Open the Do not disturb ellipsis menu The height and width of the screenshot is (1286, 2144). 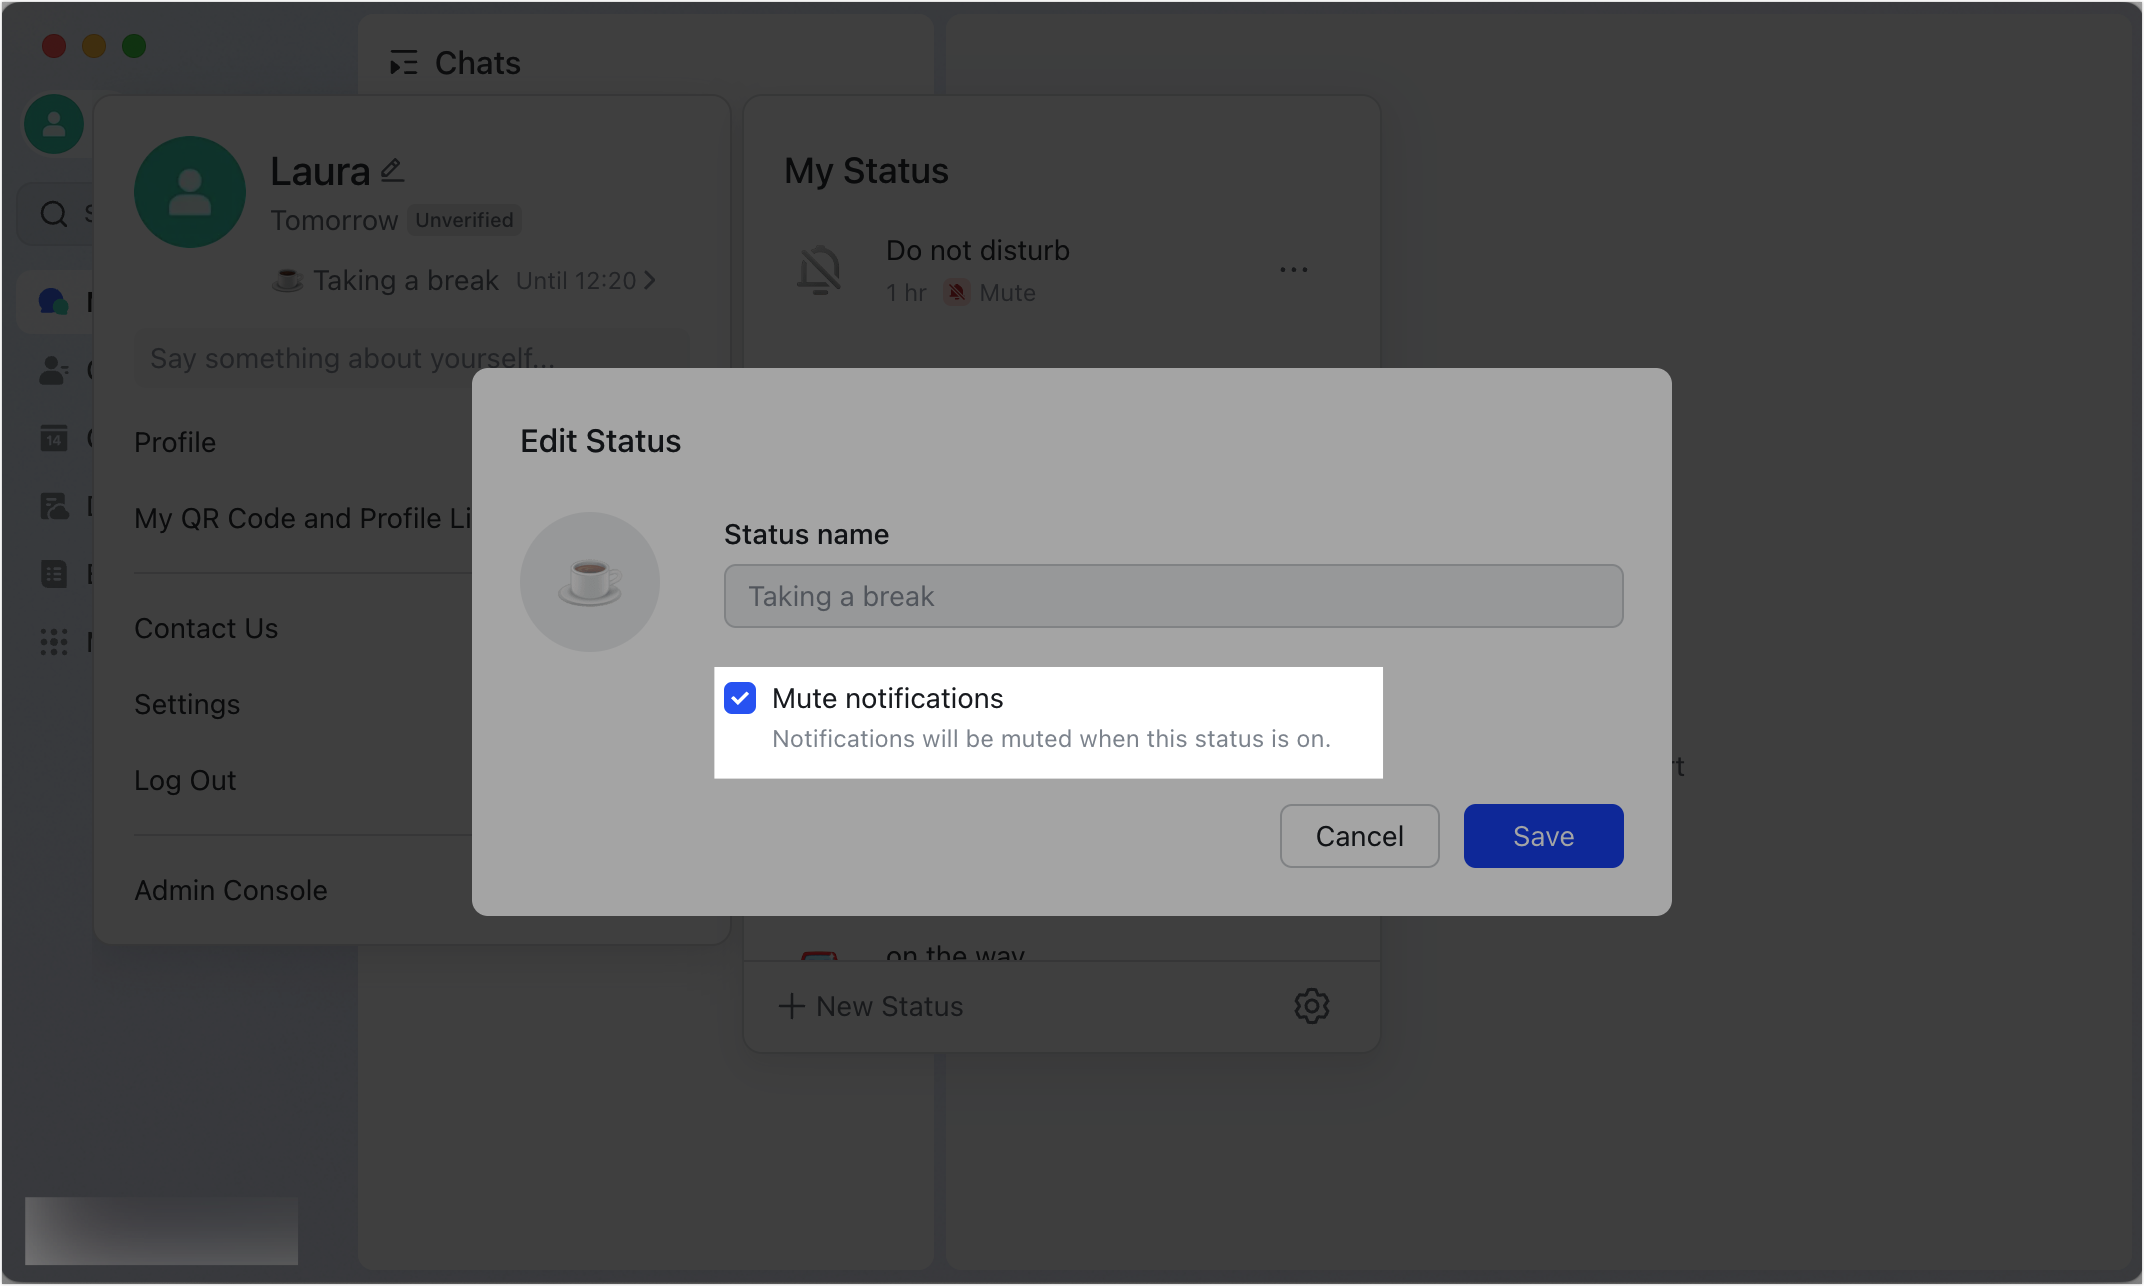click(x=1294, y=268)
